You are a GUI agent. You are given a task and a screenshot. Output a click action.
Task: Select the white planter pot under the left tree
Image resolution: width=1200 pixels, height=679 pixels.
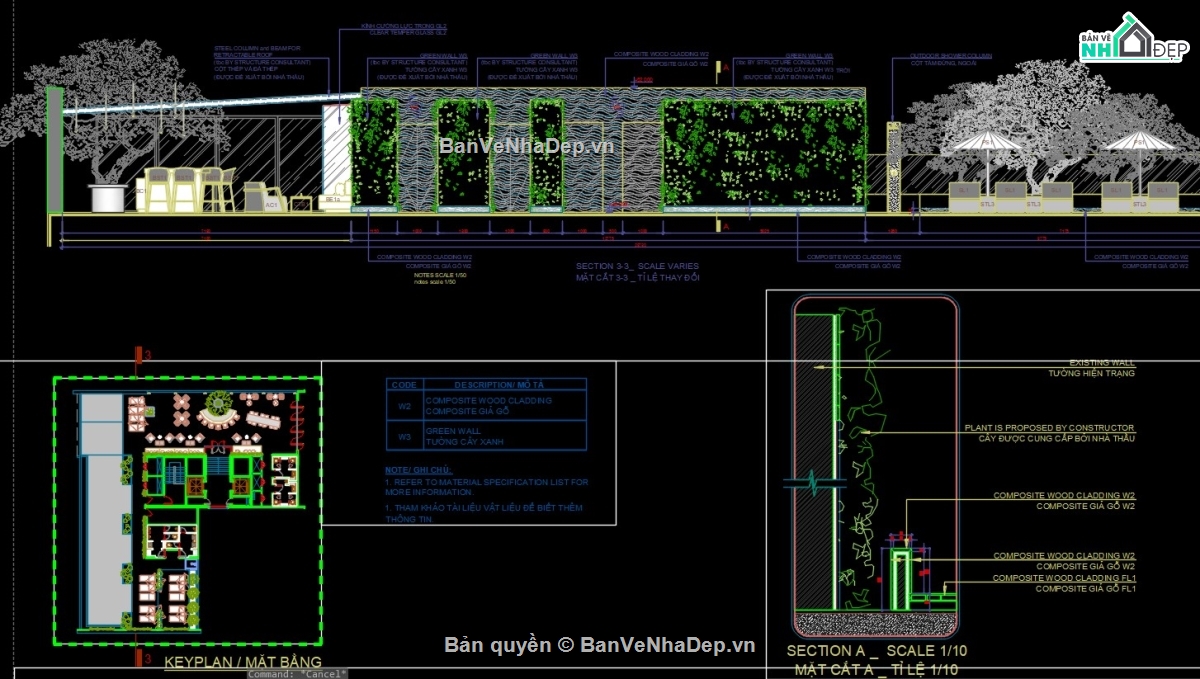(x=106, y=198)
